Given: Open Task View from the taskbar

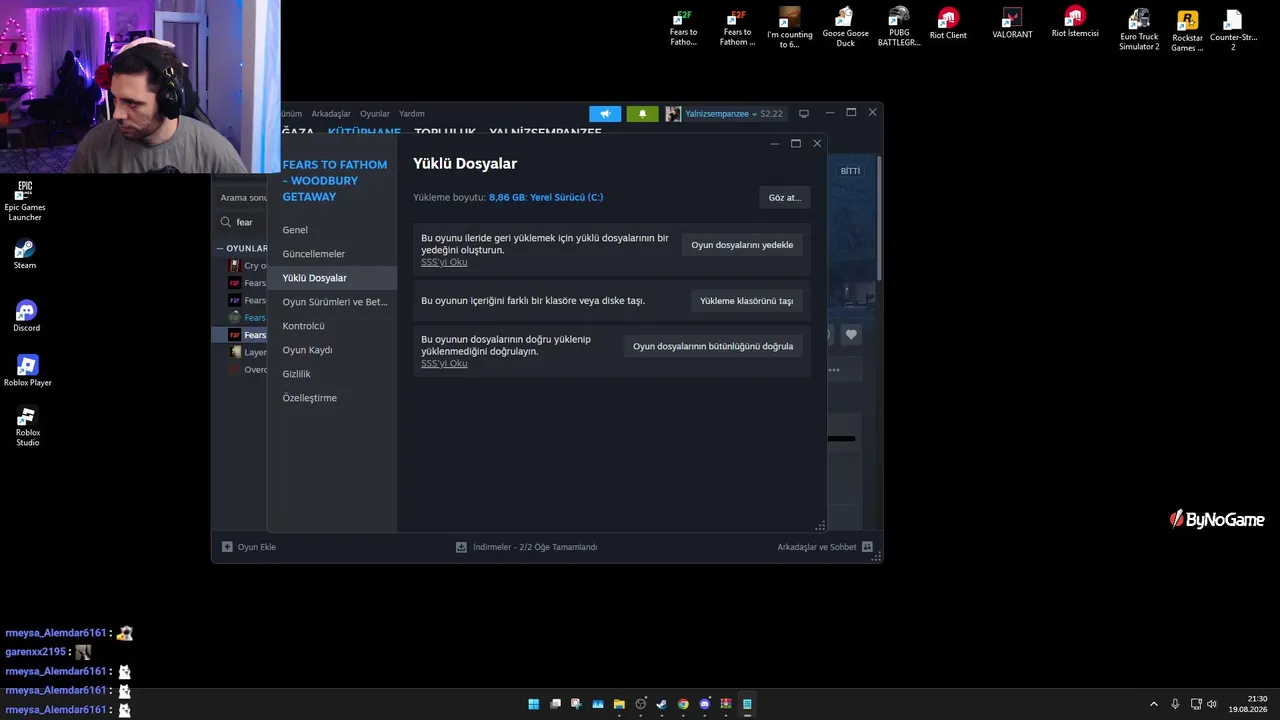Looking at the screenshot, I should click(555, 704).
